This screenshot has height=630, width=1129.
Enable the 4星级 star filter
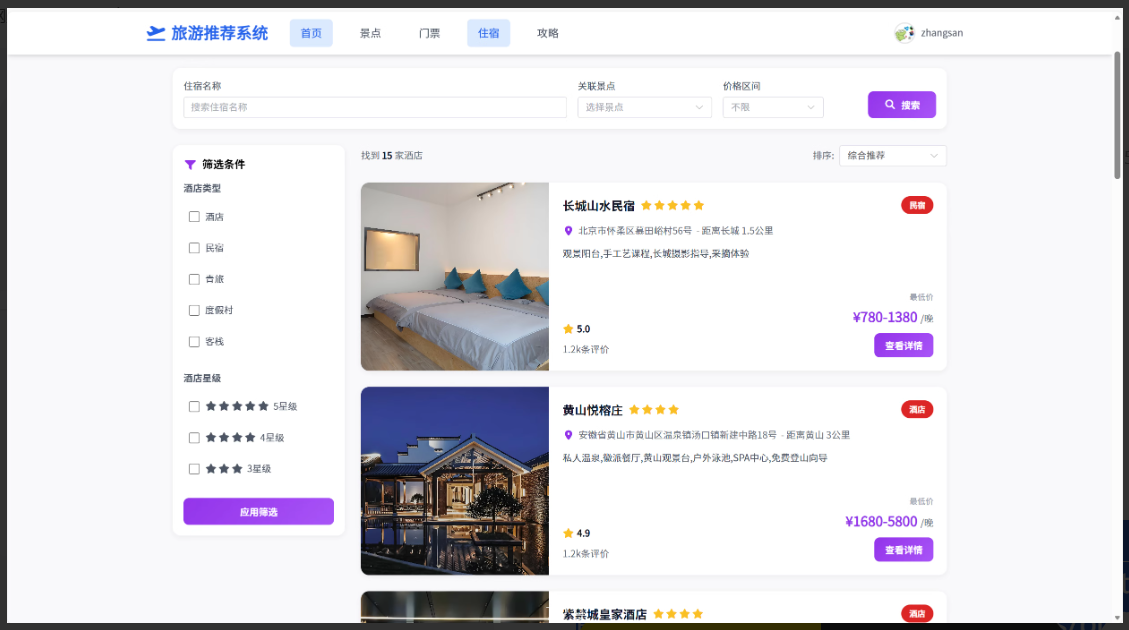(x=194, y=438)
